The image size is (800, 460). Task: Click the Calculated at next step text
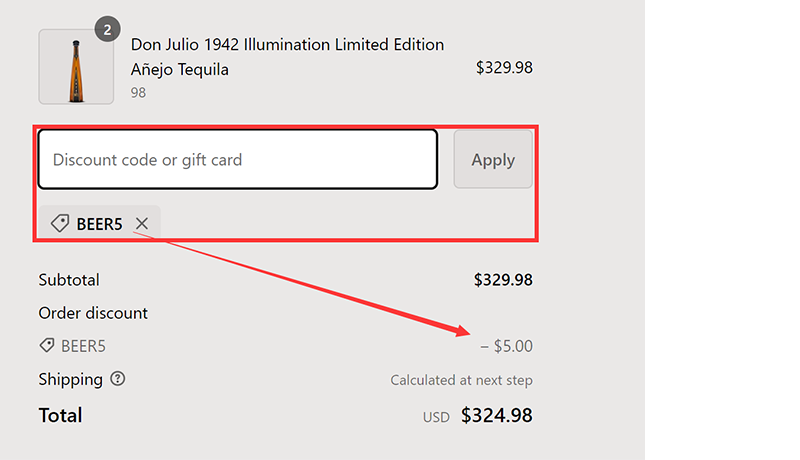(461, 380)
